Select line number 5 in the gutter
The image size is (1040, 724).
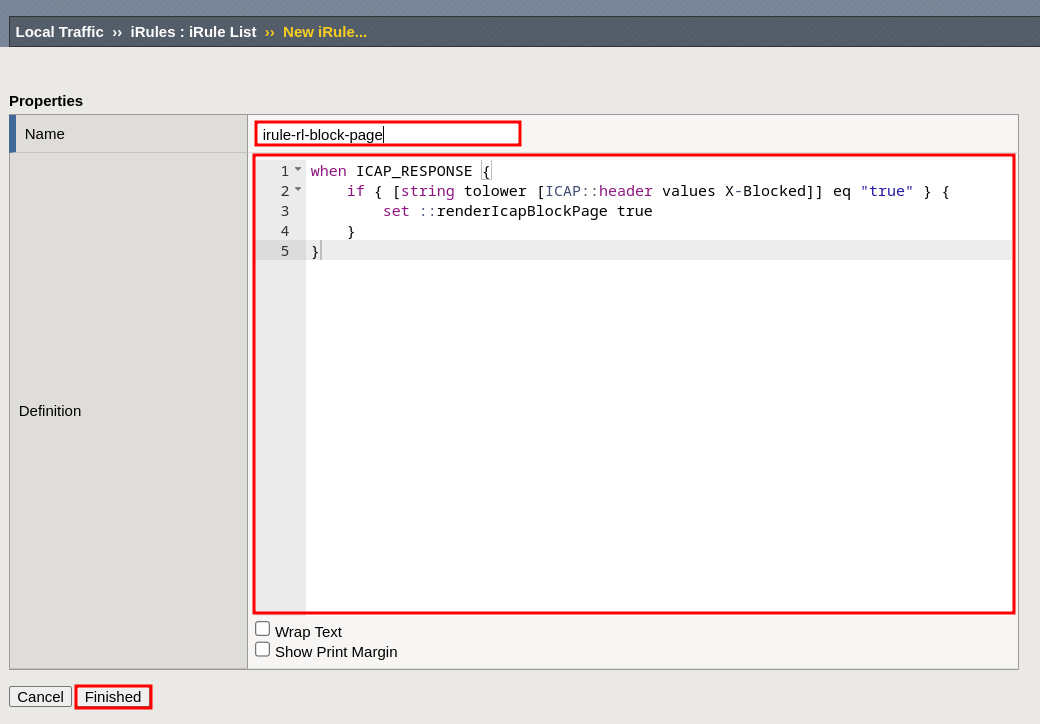coord(284,251)
